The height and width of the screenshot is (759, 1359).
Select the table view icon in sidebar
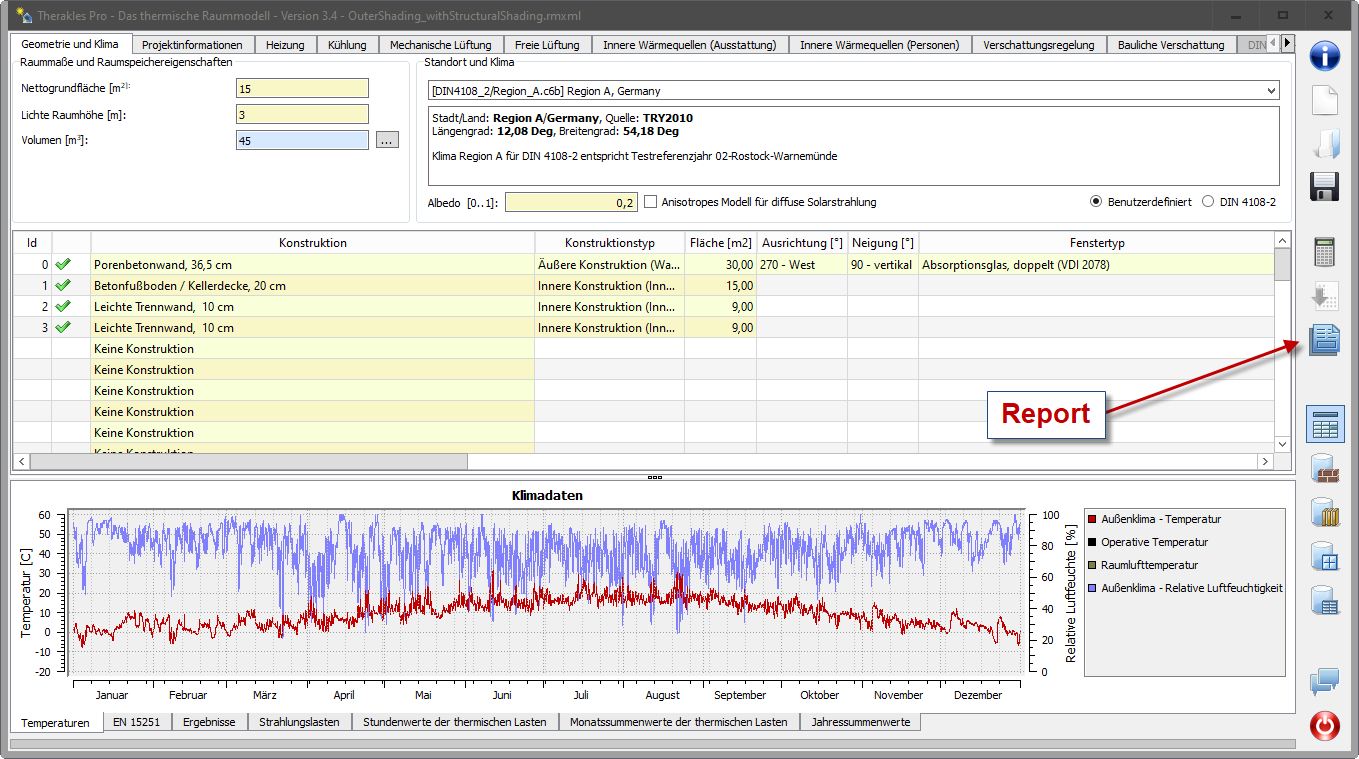point(1325,424)
